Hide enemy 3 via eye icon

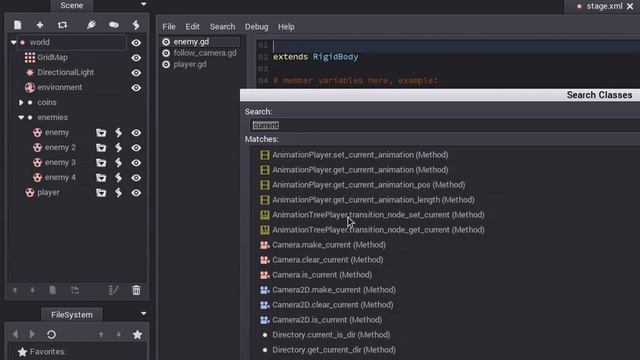[x=136, y=163]
